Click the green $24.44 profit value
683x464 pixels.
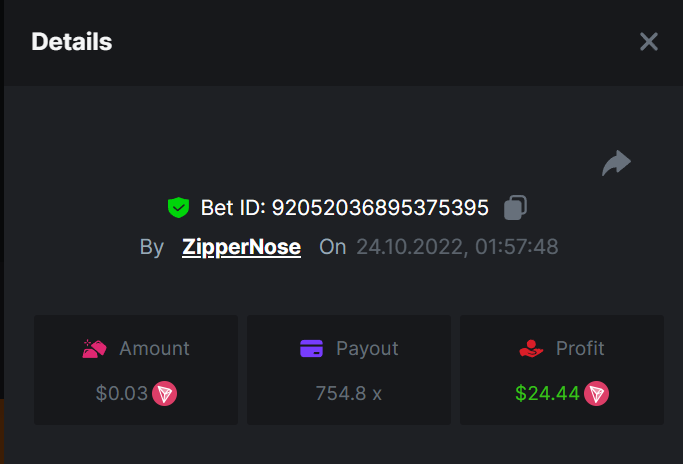pyautogui.click(x=547, y=393)
